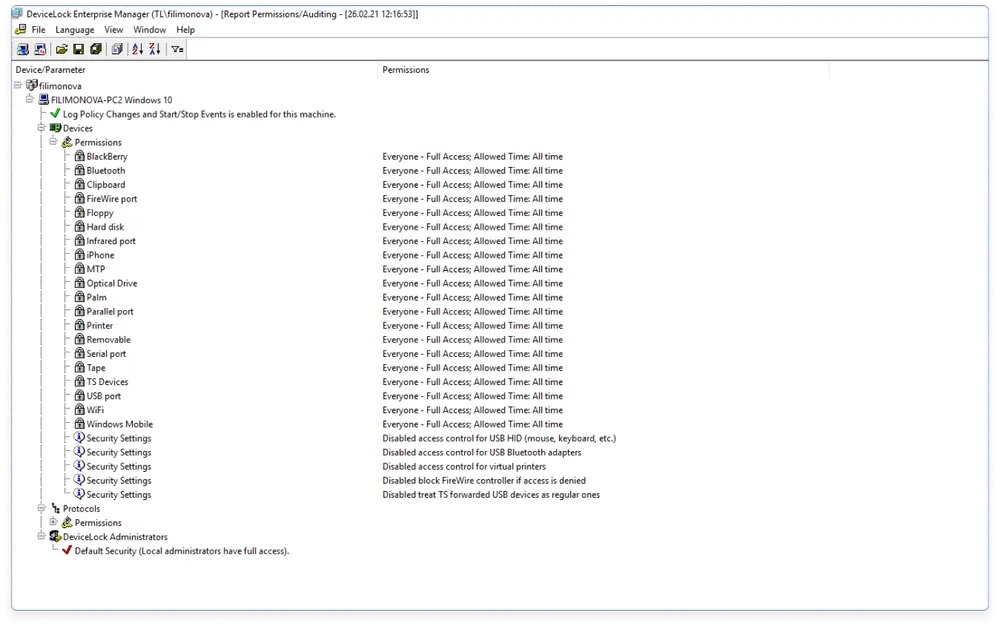Click 'Disabled access control for USB HID' text

point(499,438)
